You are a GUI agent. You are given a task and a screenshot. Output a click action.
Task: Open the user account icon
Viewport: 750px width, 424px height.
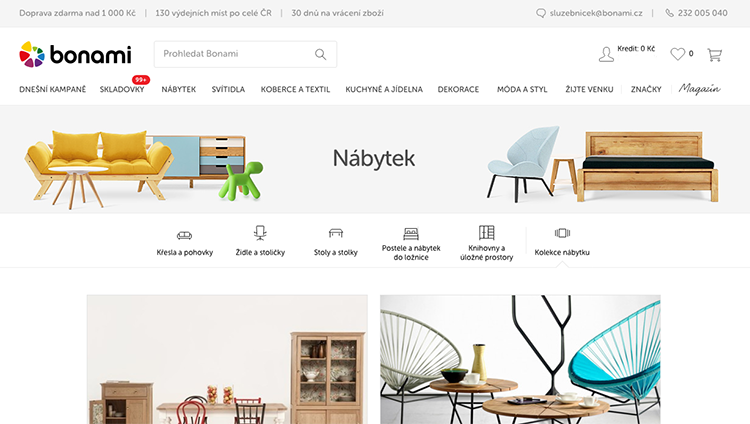click(x=606, y=54)
